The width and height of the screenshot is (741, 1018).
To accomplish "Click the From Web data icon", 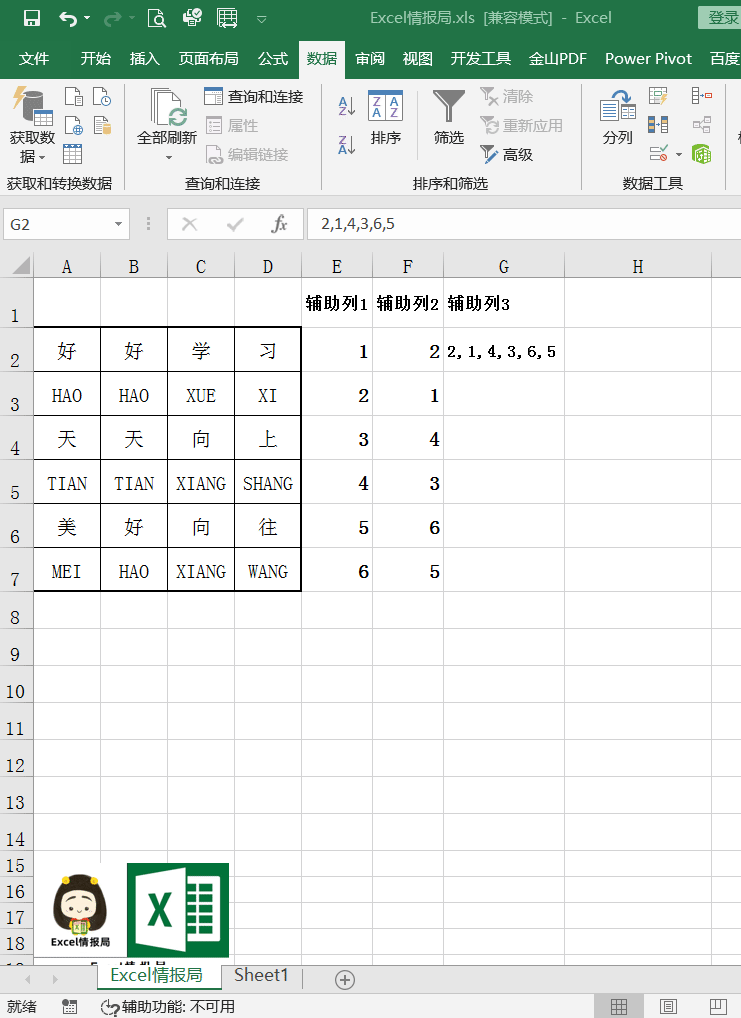I will coord(74,125).
